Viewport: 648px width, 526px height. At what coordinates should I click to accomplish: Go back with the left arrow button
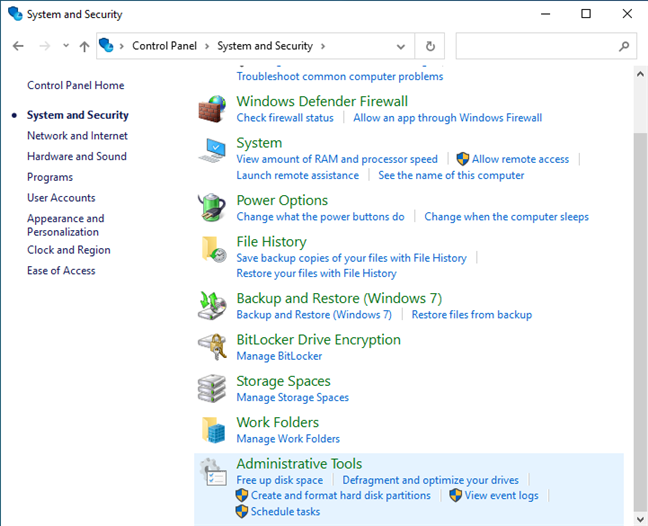click(x=18, y=46)
